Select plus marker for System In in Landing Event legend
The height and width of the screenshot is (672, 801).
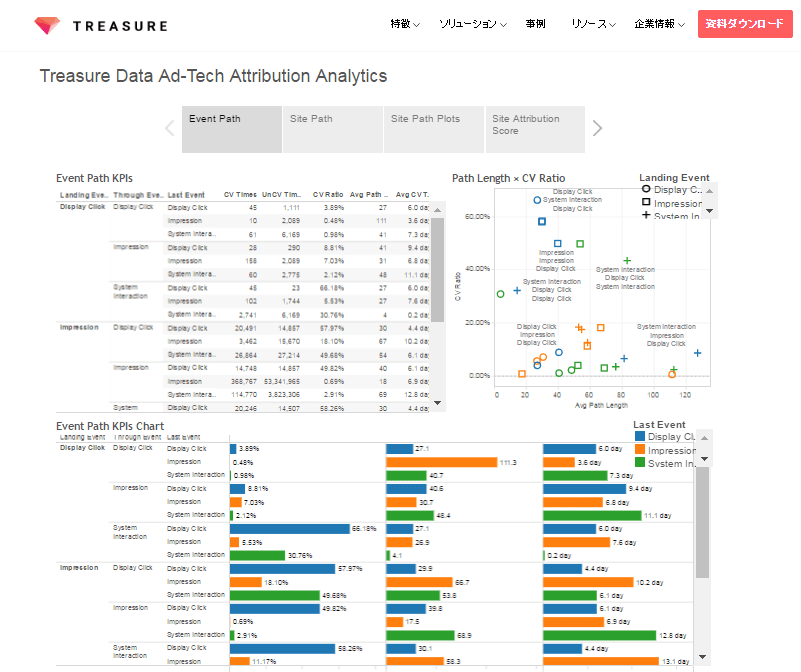[646, 215]
